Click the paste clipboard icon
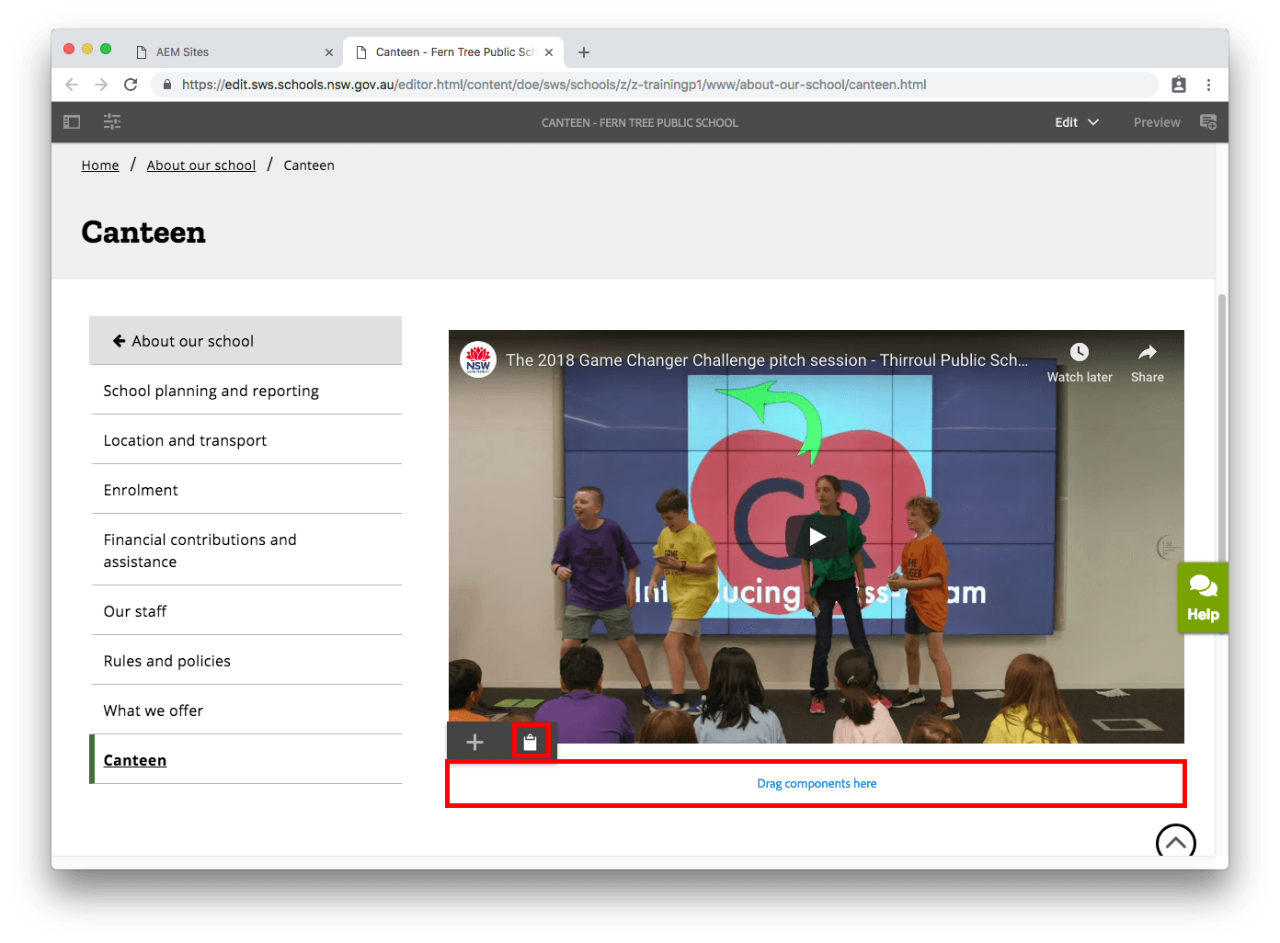The width and height of the screenshot is (1280, 943). pyautogui.click(x=531, y=742)
